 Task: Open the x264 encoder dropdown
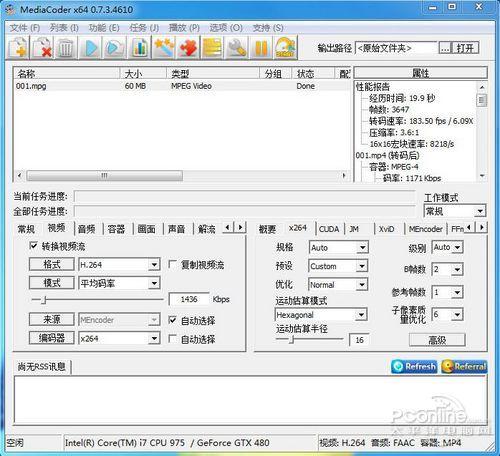coord(154,338)
